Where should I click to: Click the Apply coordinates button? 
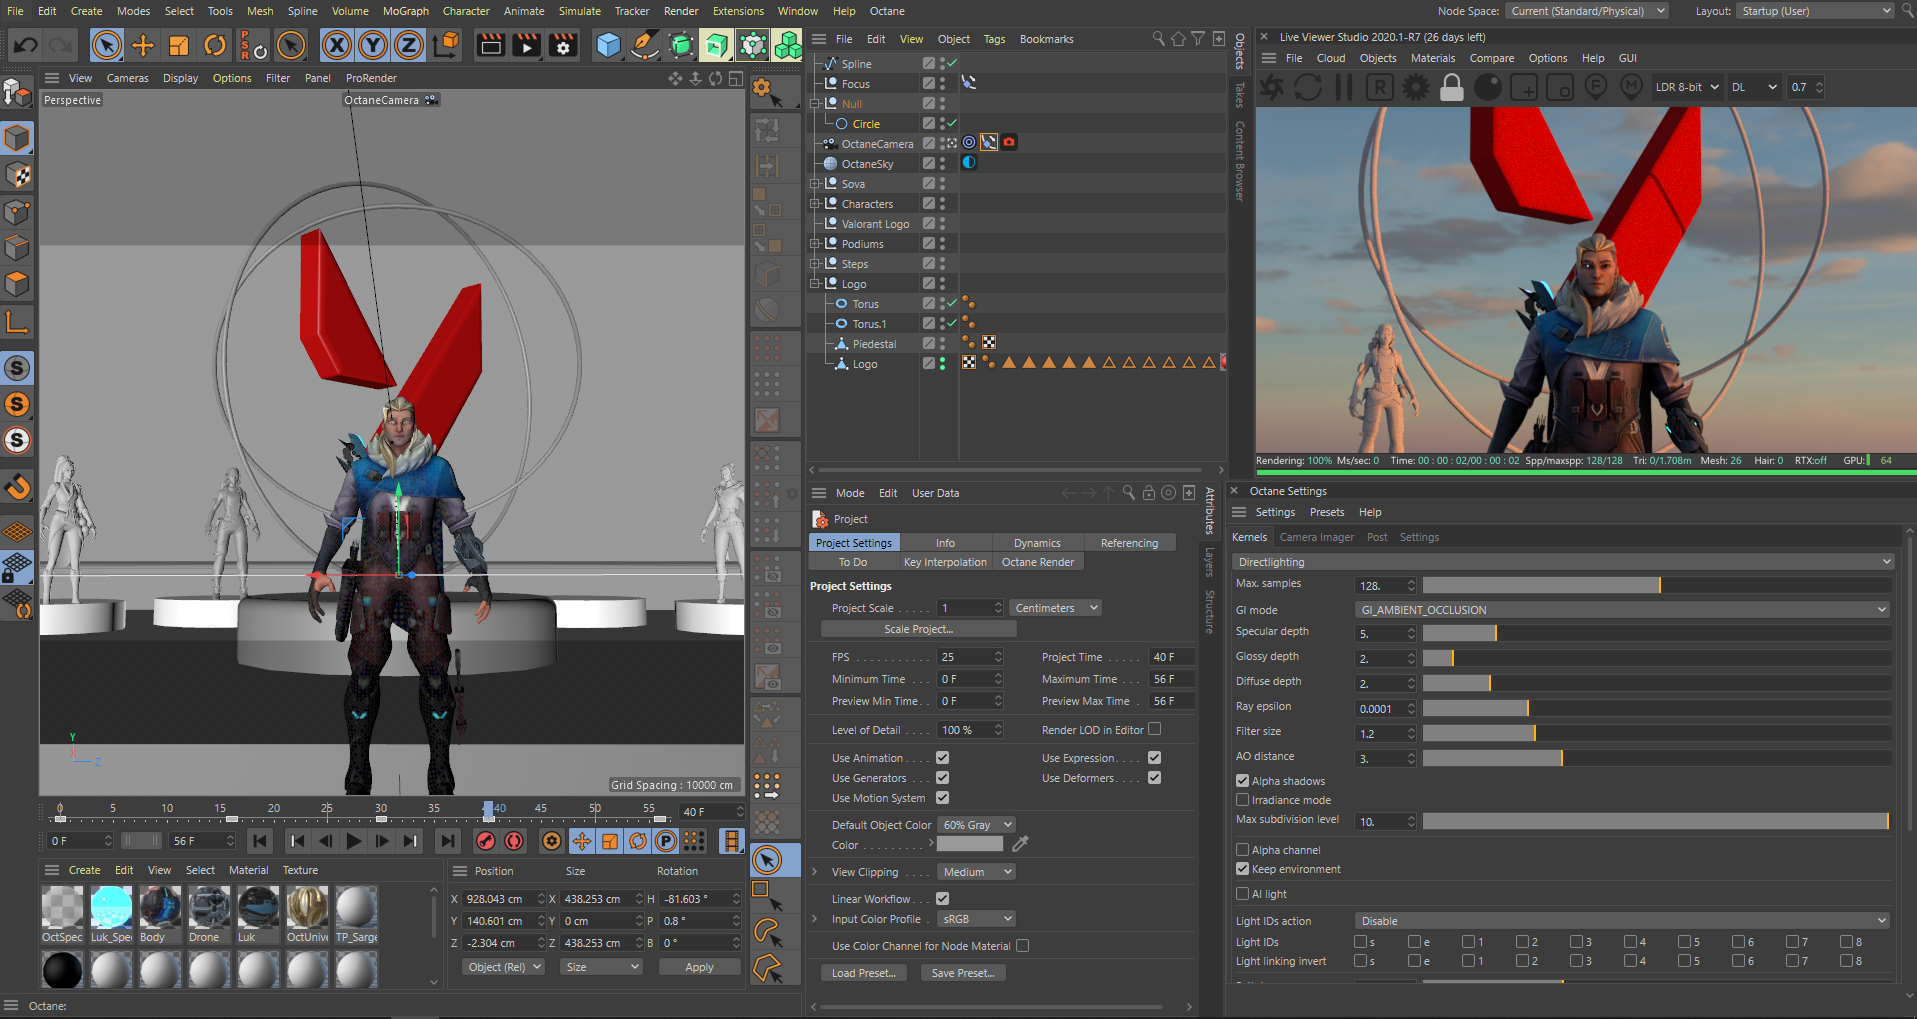click(699, 967)
